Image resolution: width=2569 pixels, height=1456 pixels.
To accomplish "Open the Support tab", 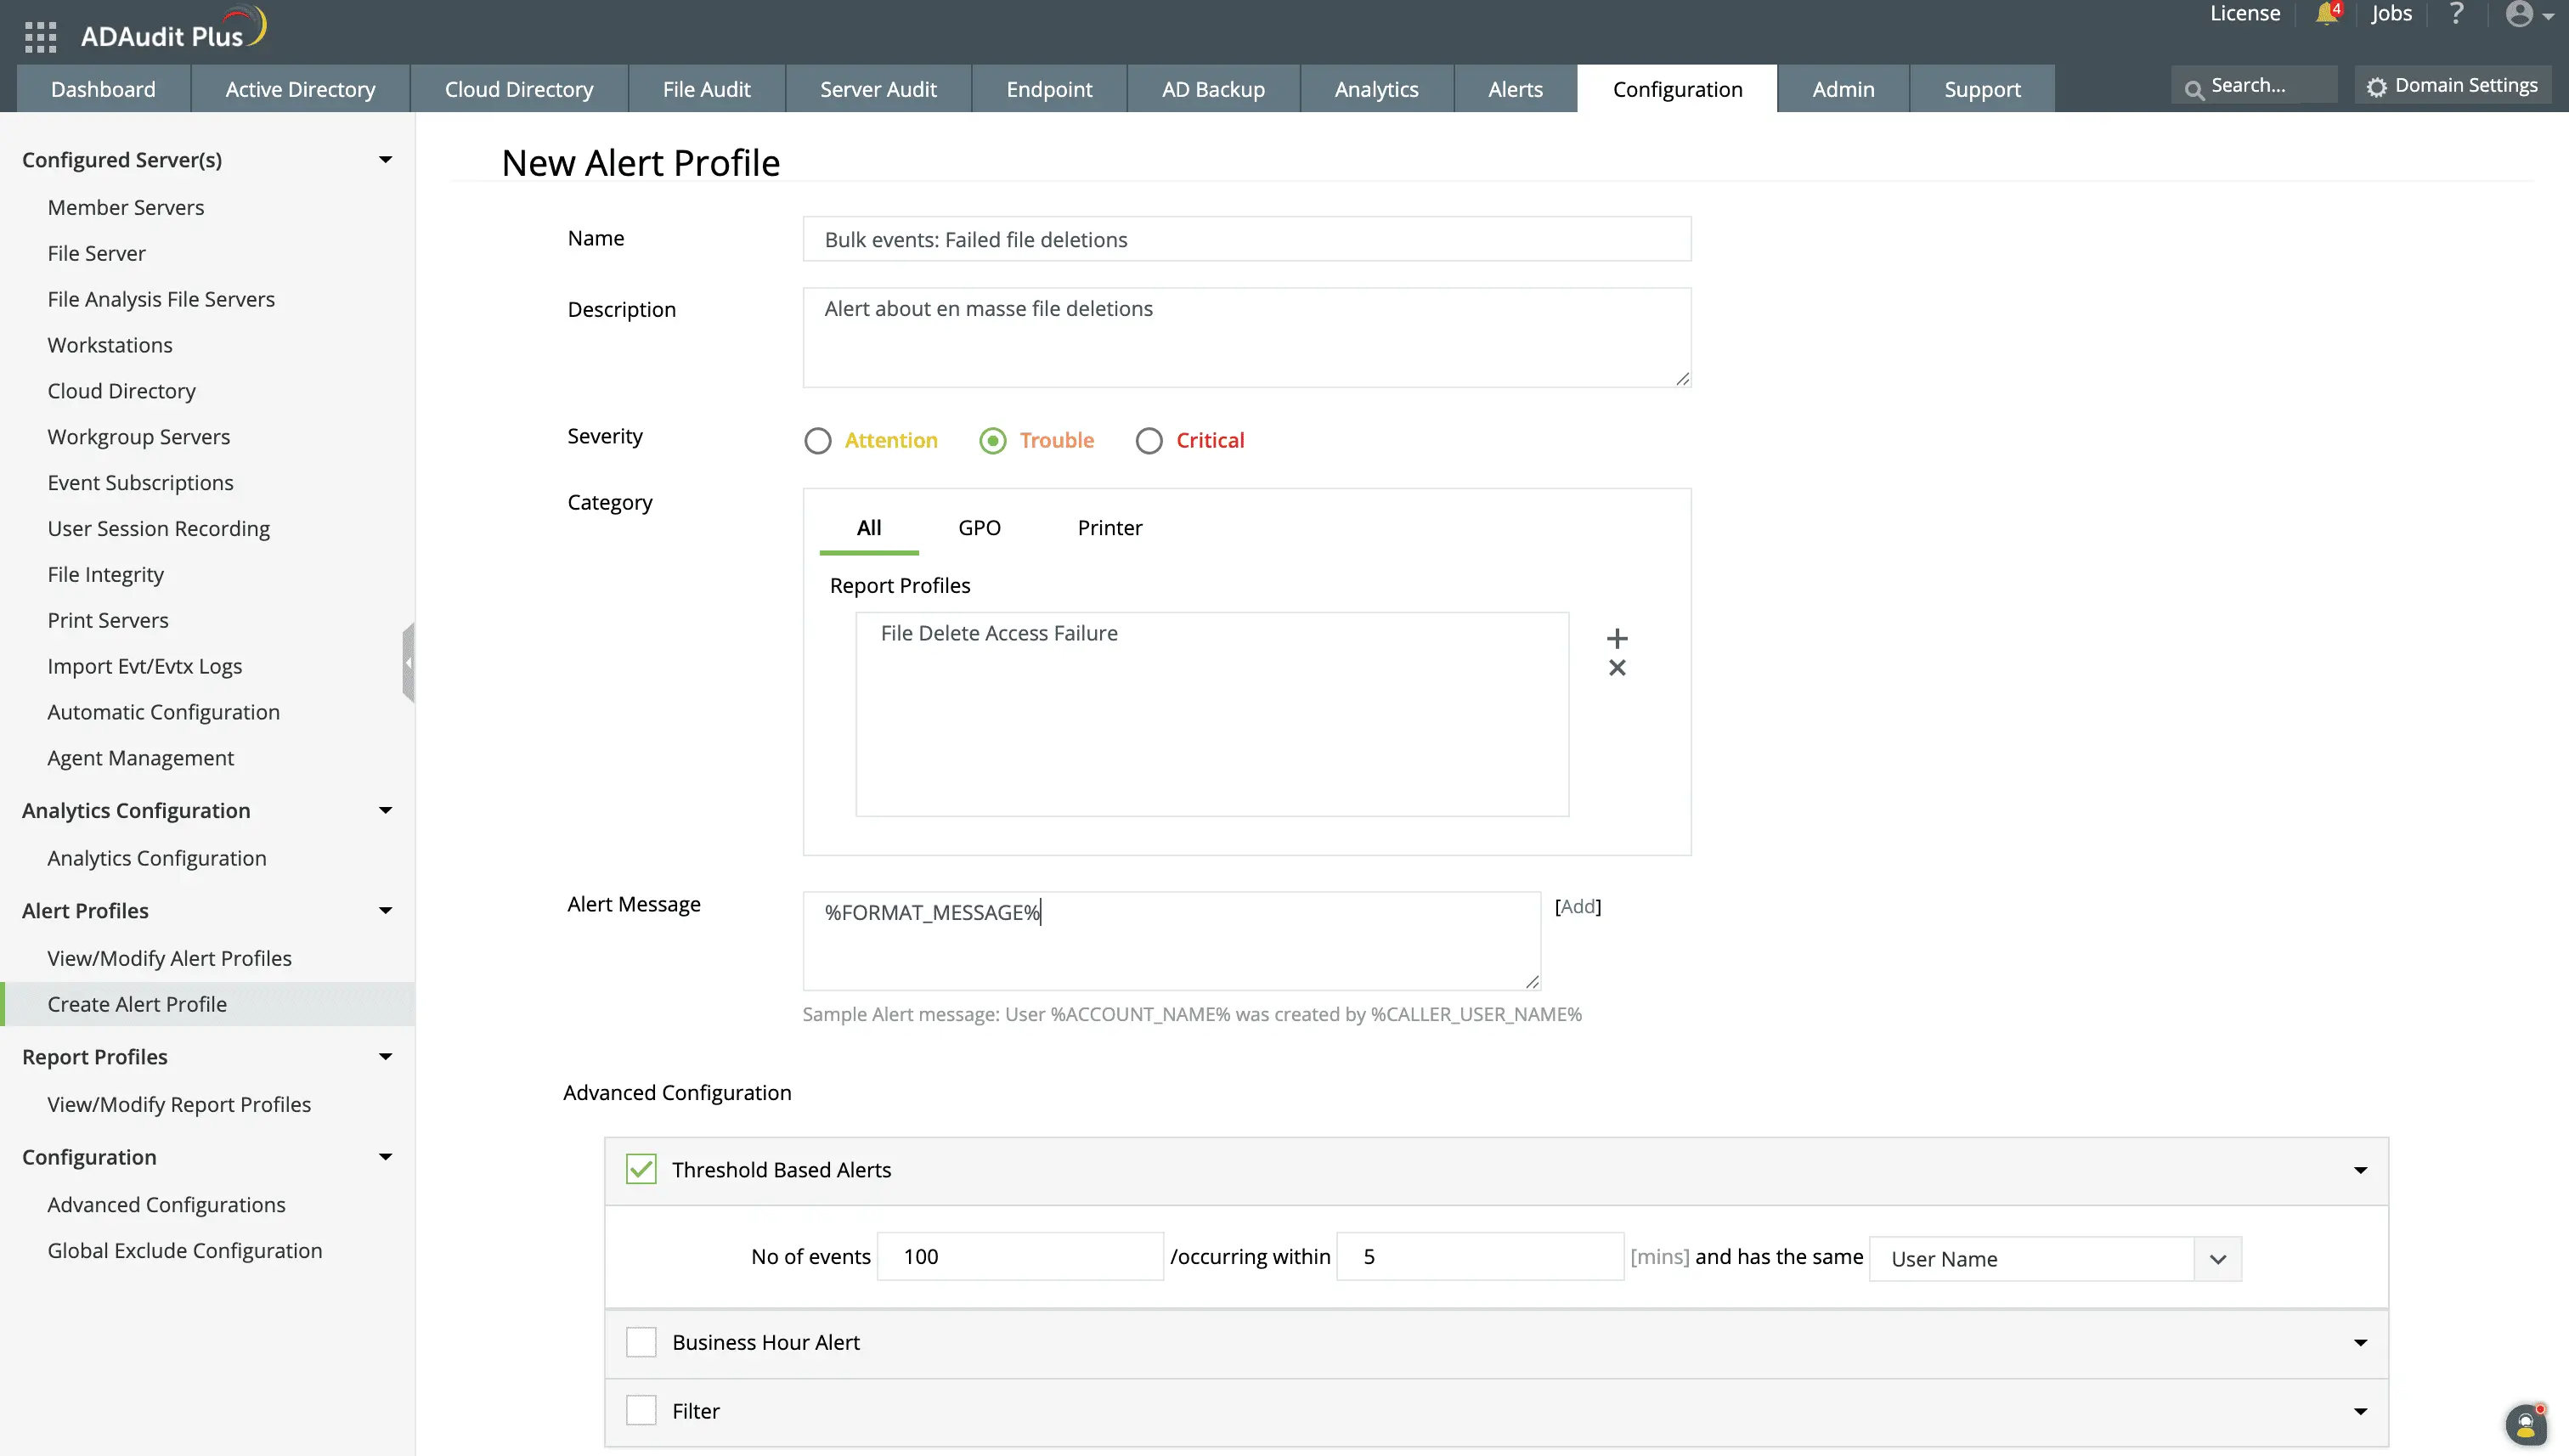I will pos(1982,88).
